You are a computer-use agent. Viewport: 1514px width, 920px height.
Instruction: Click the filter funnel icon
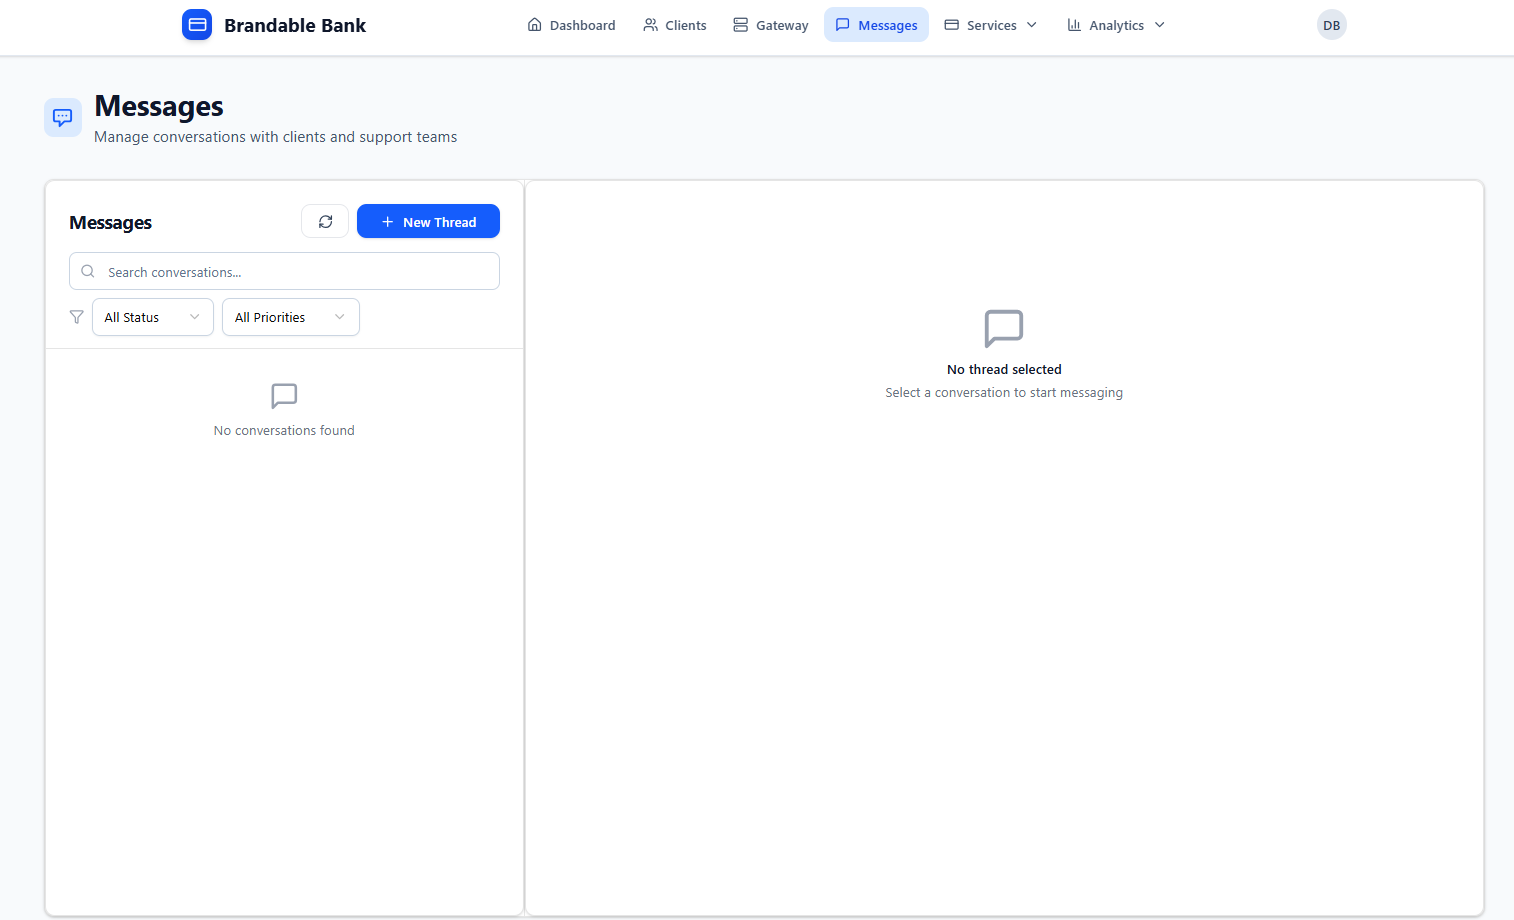(x=77, y=317)
